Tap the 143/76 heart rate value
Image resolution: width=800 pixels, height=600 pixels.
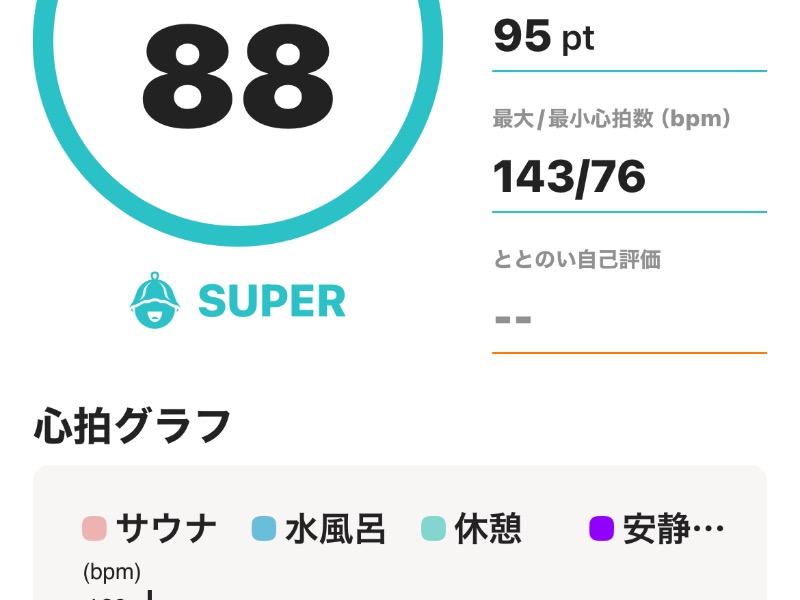(x=569, y=177)
